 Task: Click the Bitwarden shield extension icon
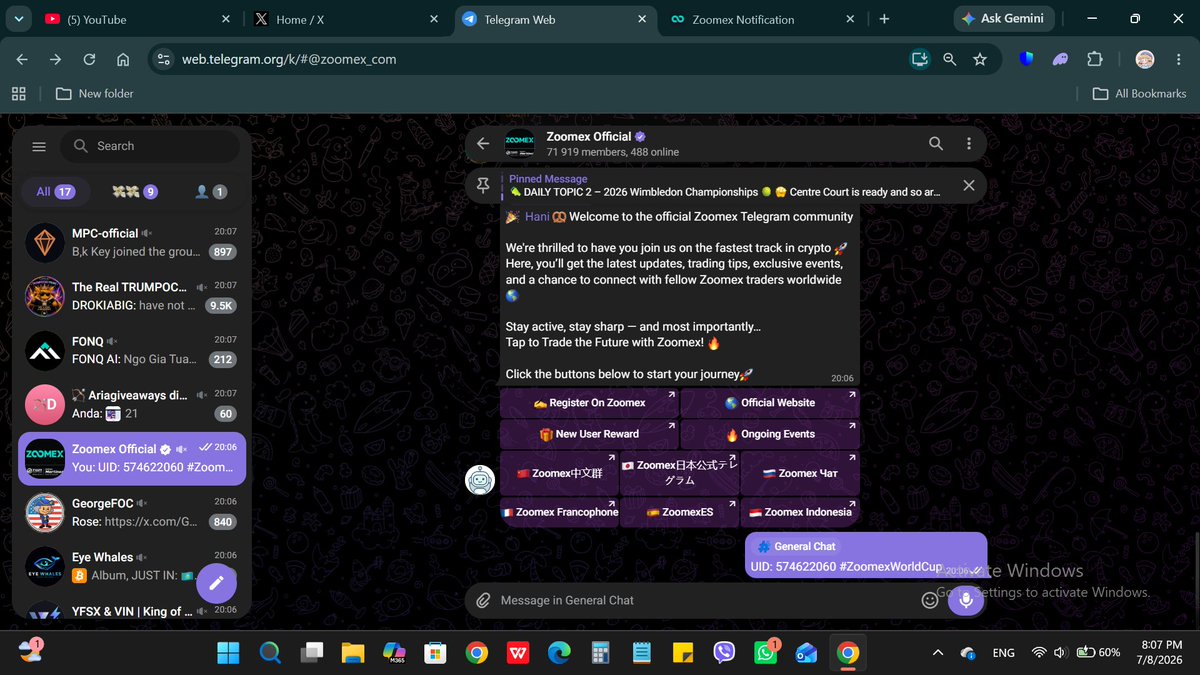[x=1026, y=59]
